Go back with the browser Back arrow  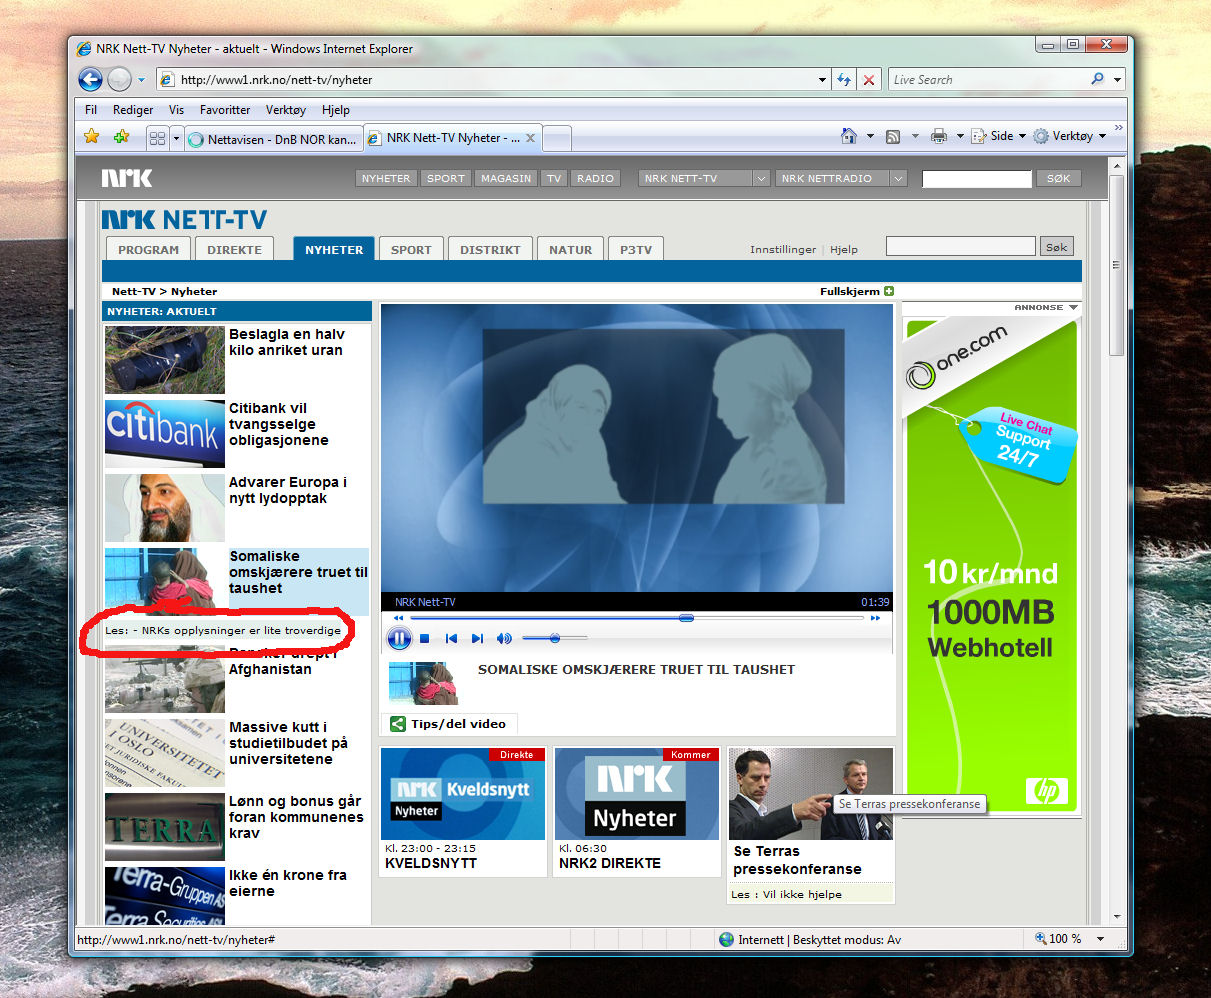(90, 80)
